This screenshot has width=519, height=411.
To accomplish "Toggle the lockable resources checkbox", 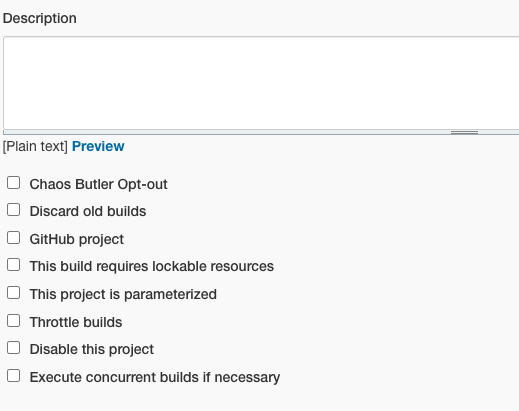I will pyautogui.click(x=13, y=265).
